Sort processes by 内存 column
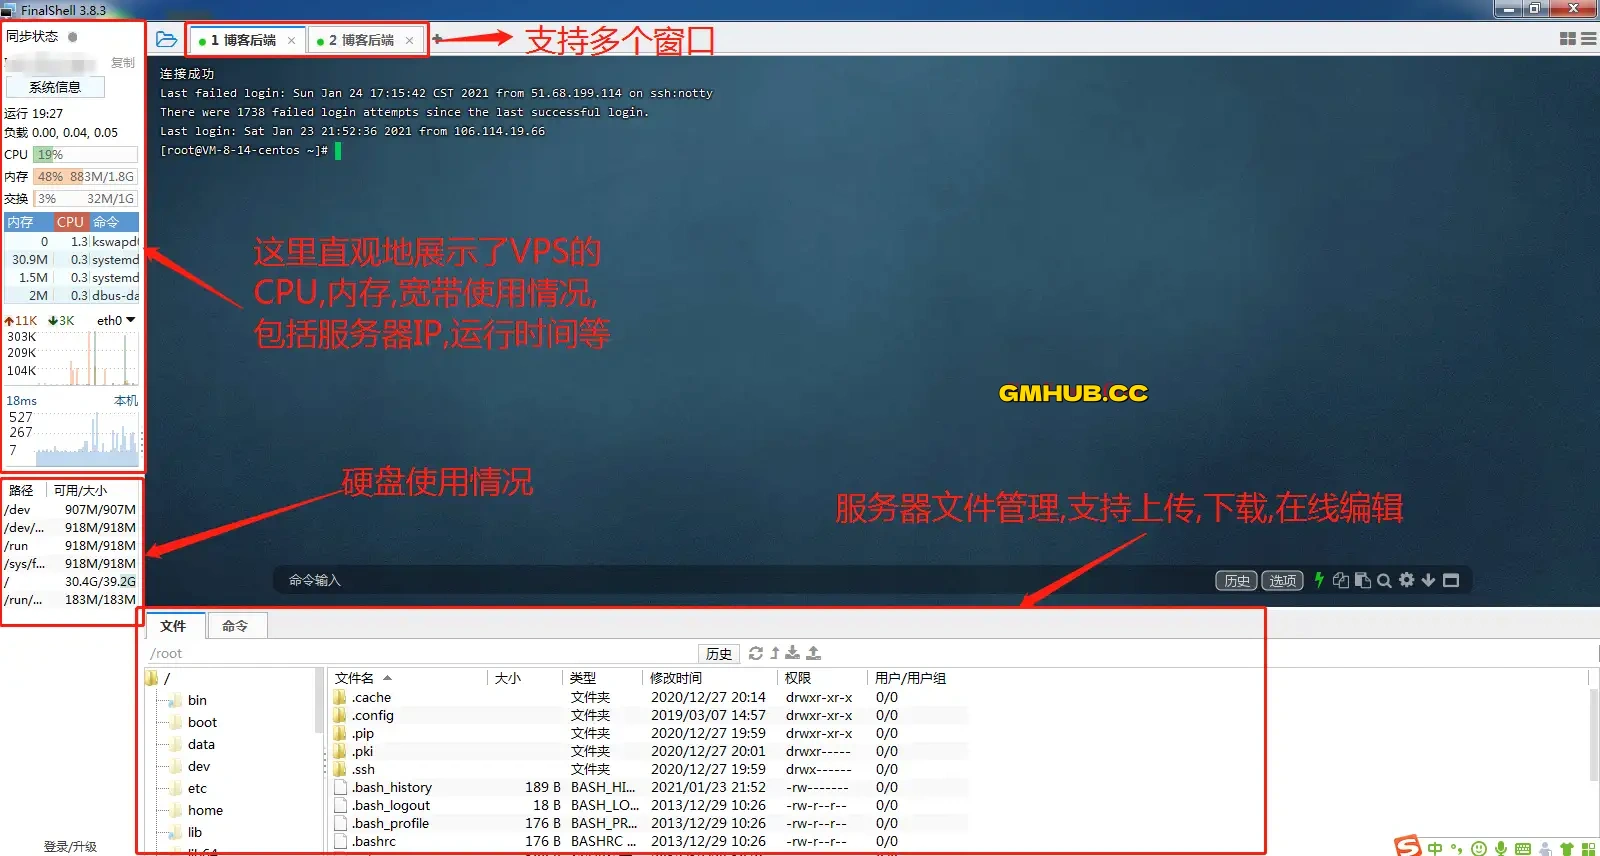The image size is (1600, 856). [27, 222]
